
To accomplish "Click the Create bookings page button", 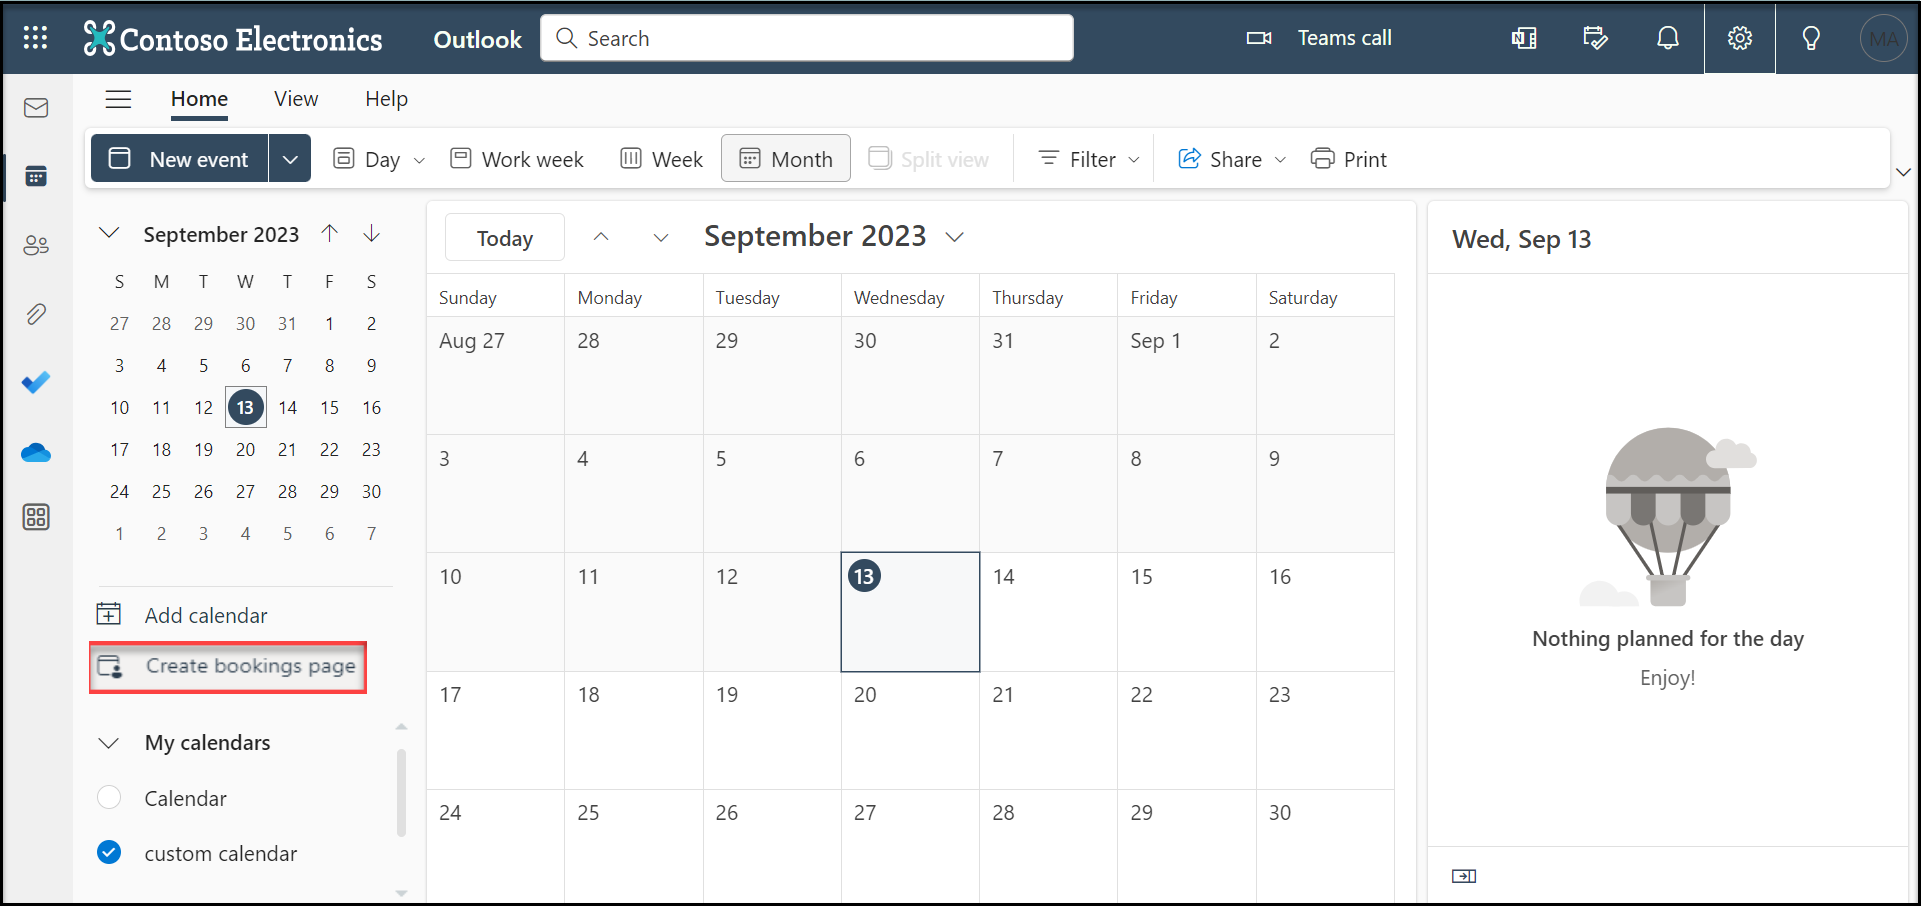I will (228, 666).
